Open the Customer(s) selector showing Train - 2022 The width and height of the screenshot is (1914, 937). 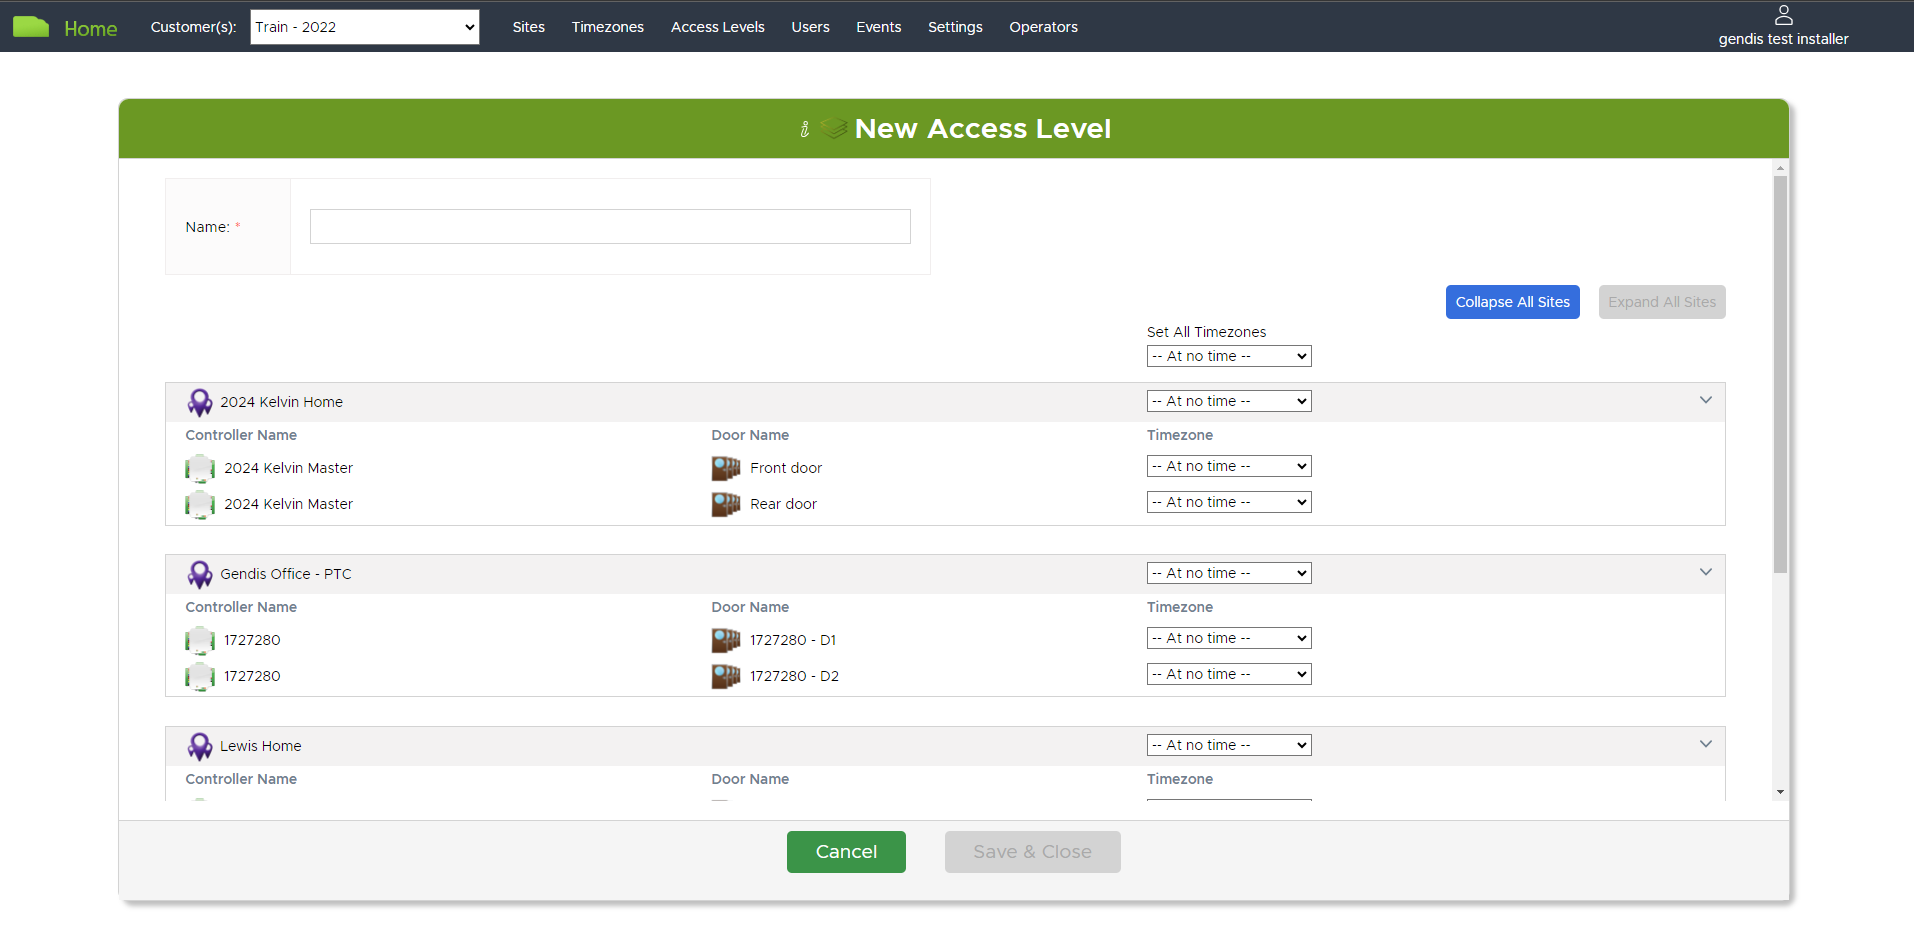(364, 27)
